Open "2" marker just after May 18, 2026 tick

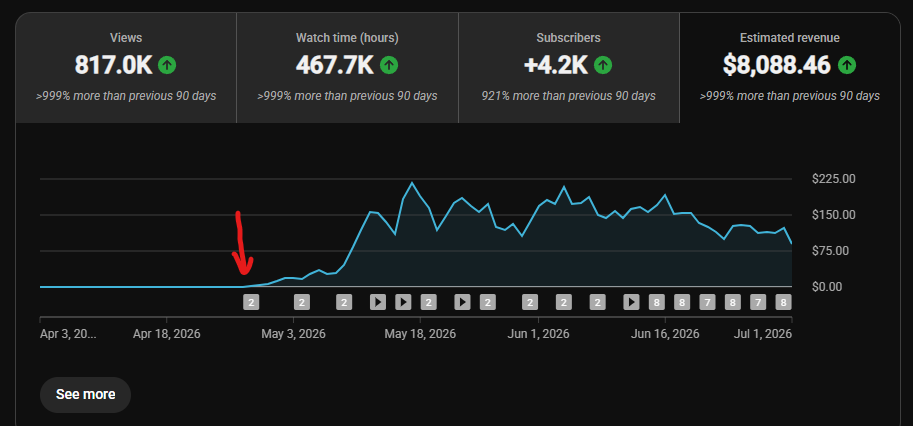(x=429, y=302)
